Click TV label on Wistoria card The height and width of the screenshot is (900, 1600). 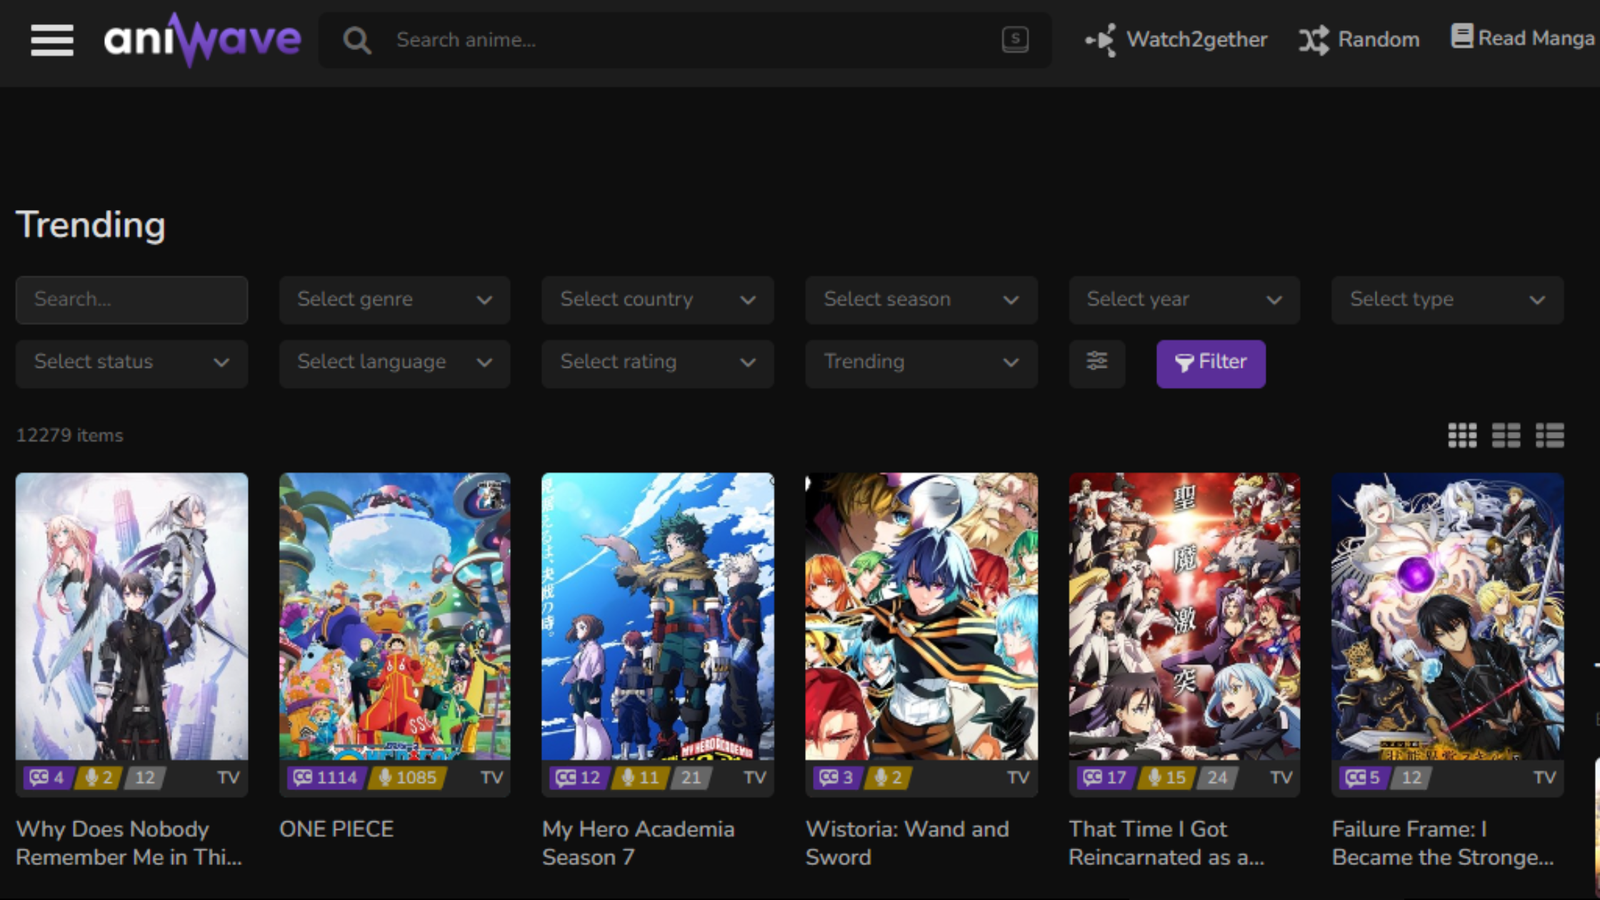pos(1018,777)
